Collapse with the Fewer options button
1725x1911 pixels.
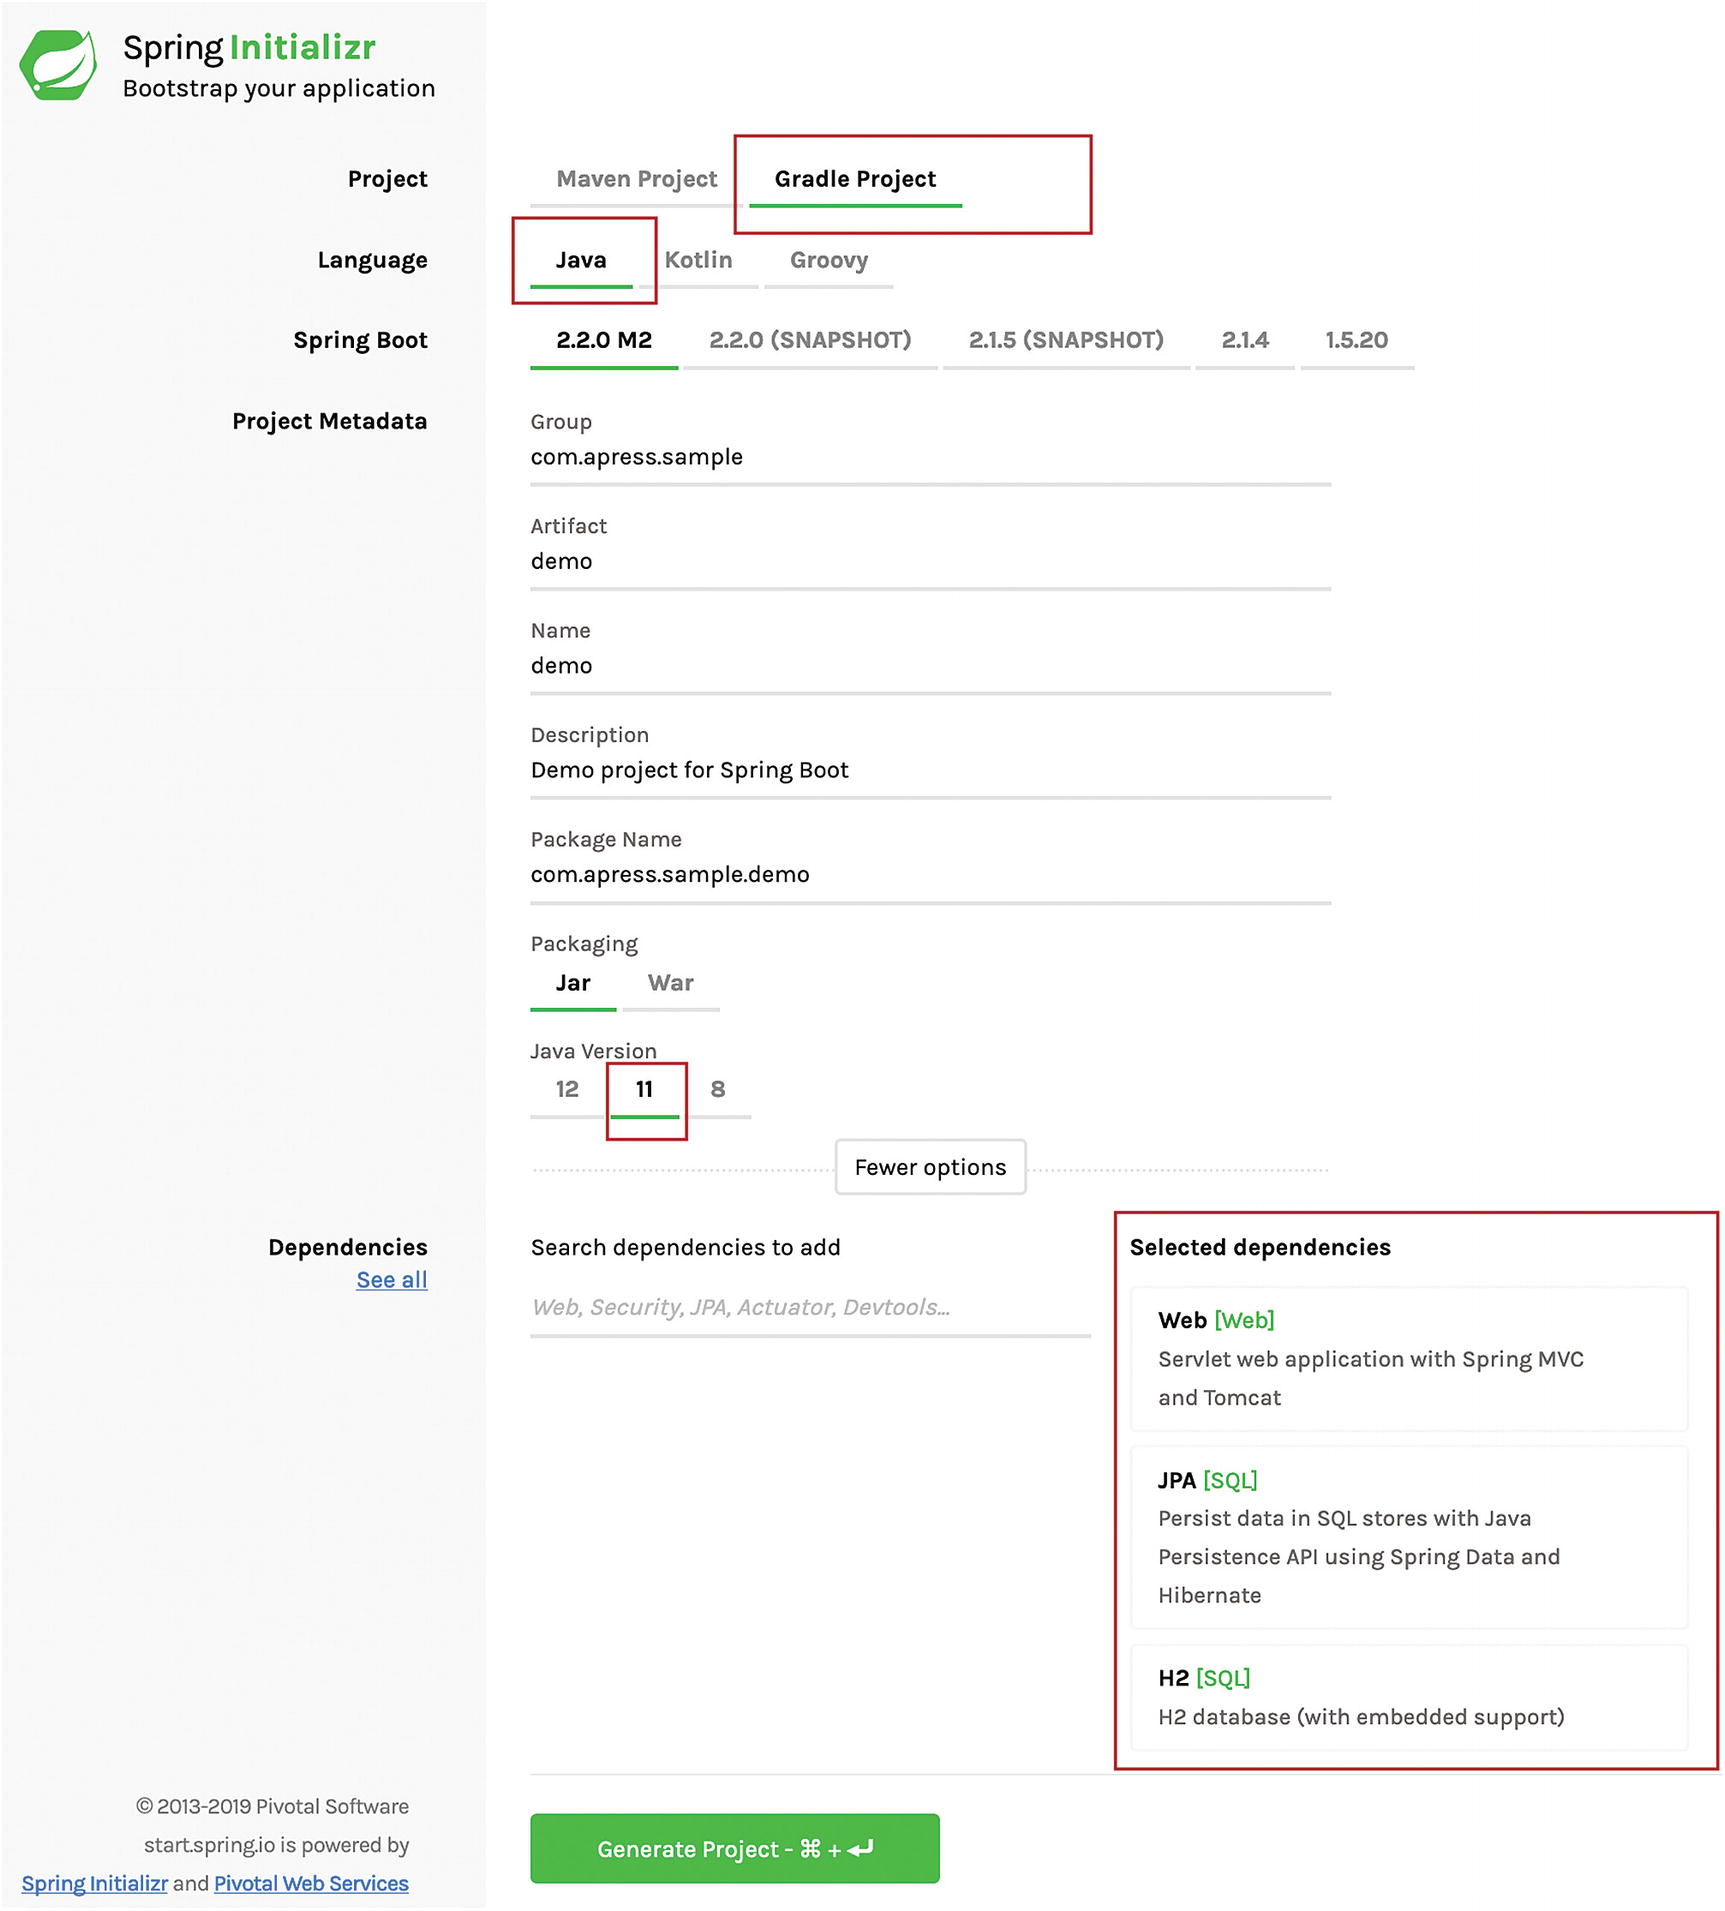coord(930,1167)
